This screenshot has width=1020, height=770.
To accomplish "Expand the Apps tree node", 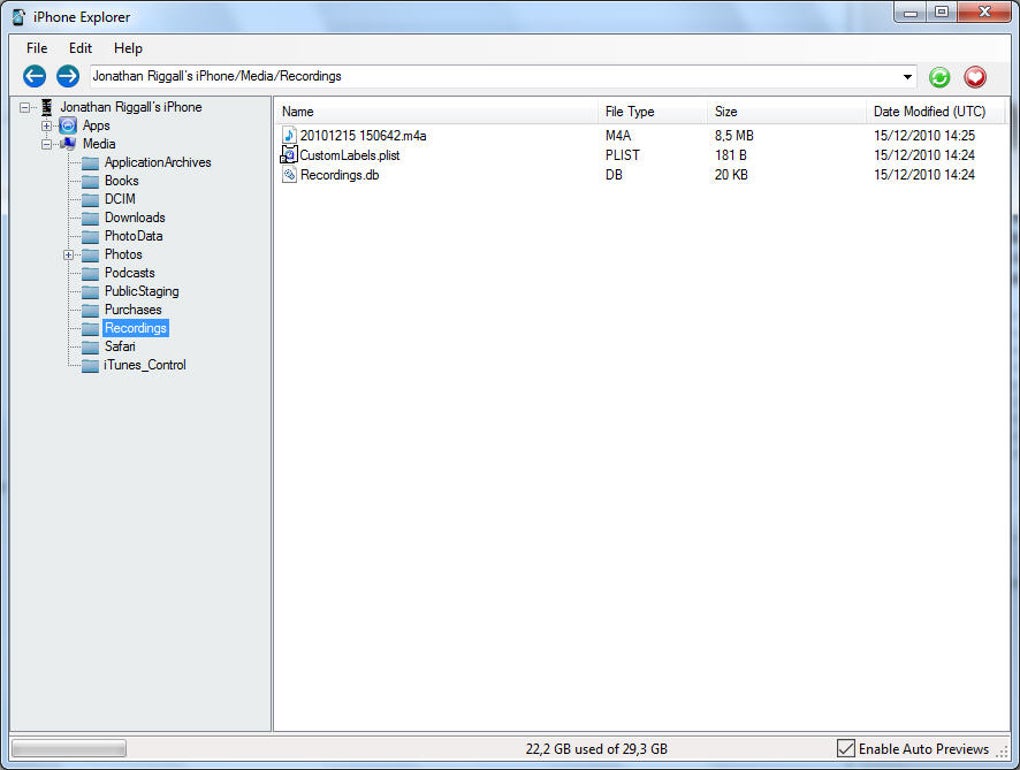I will (x=46, y=126).
